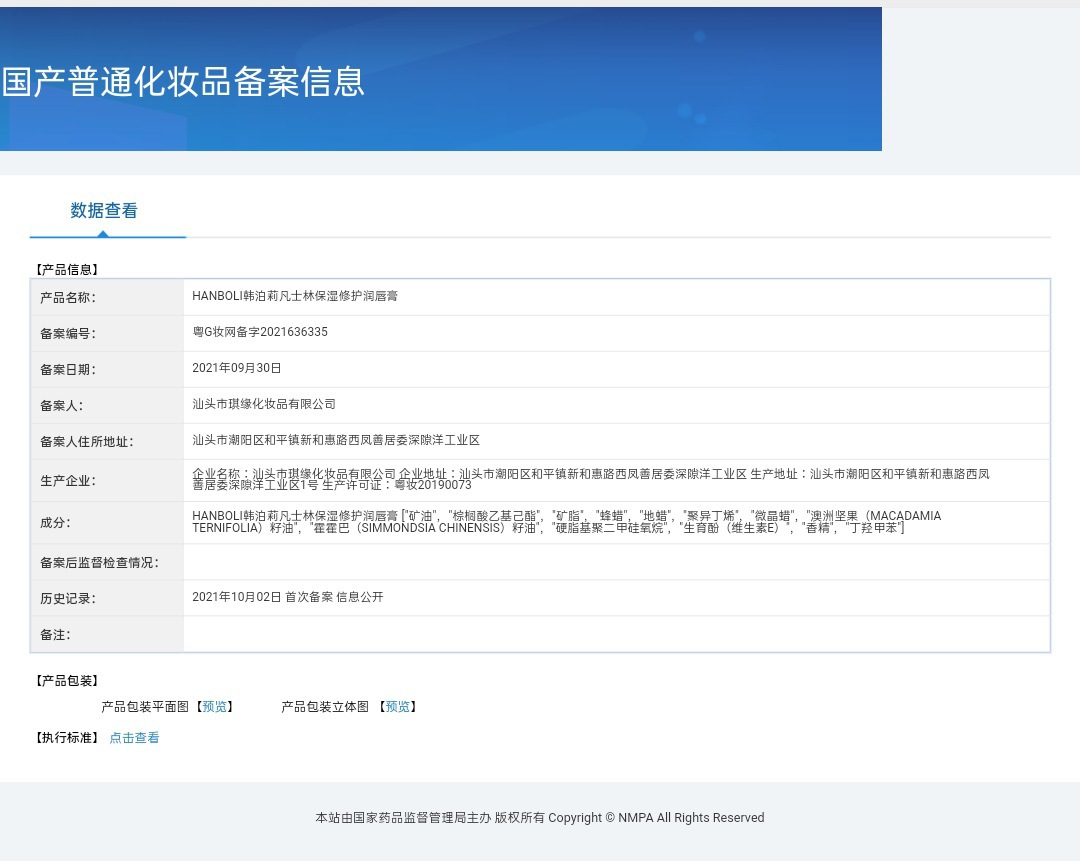This screenshot has height=861, width=1080.
Task: Click the 备案后监督检查情况 row label
Action: point(99,563)
